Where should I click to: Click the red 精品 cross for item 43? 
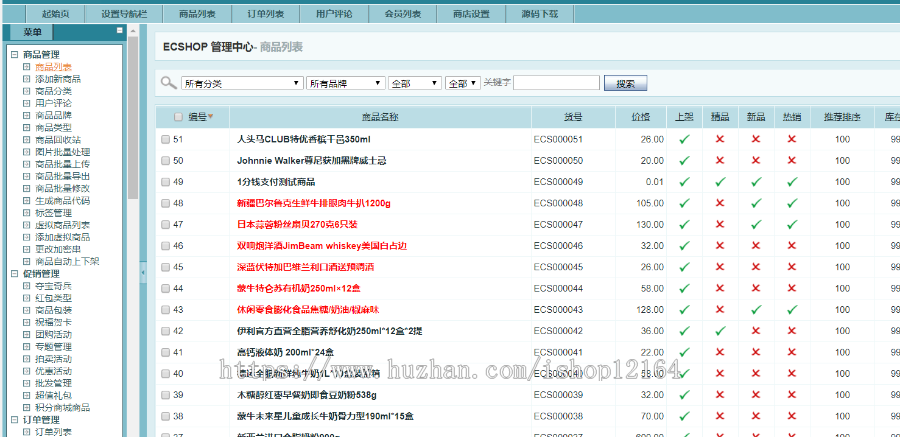[x=720, y=310]
